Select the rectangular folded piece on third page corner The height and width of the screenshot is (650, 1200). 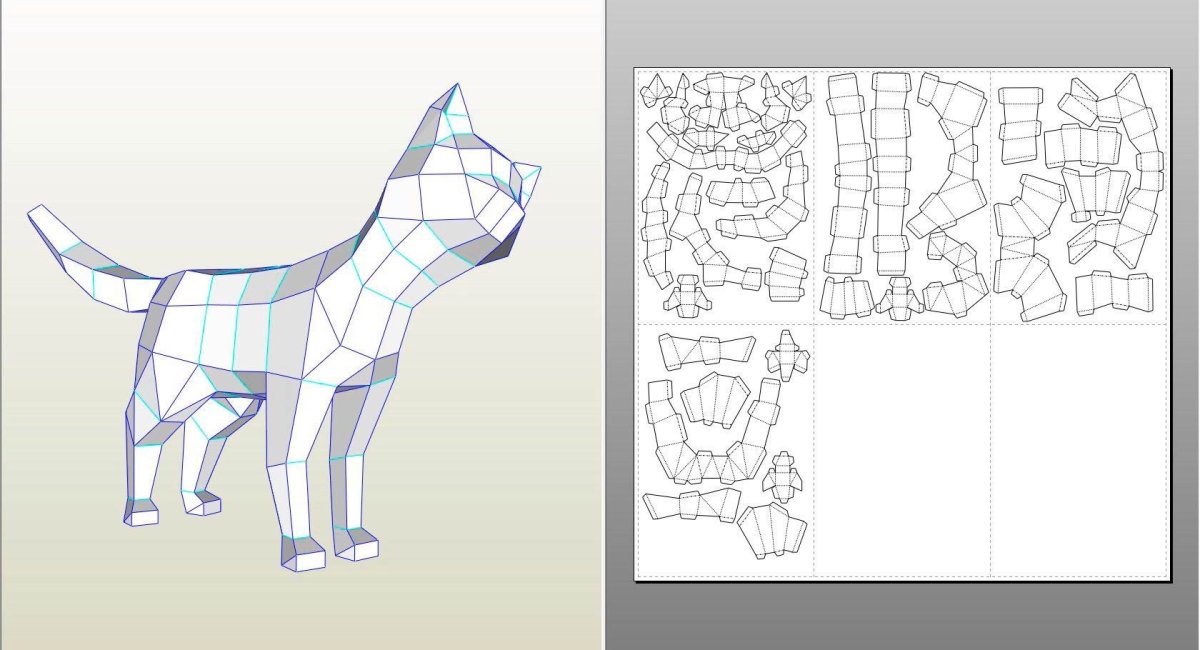click(1020, 126)
